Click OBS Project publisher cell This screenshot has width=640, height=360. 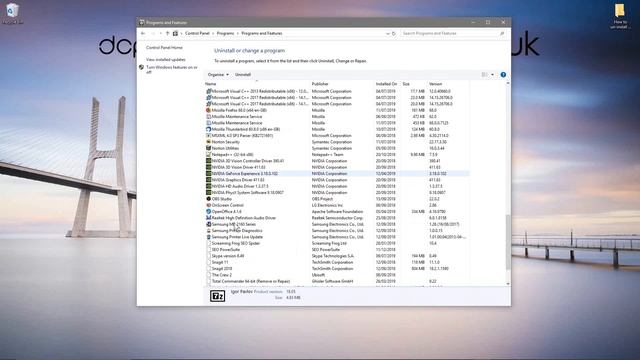pos(322,199)
